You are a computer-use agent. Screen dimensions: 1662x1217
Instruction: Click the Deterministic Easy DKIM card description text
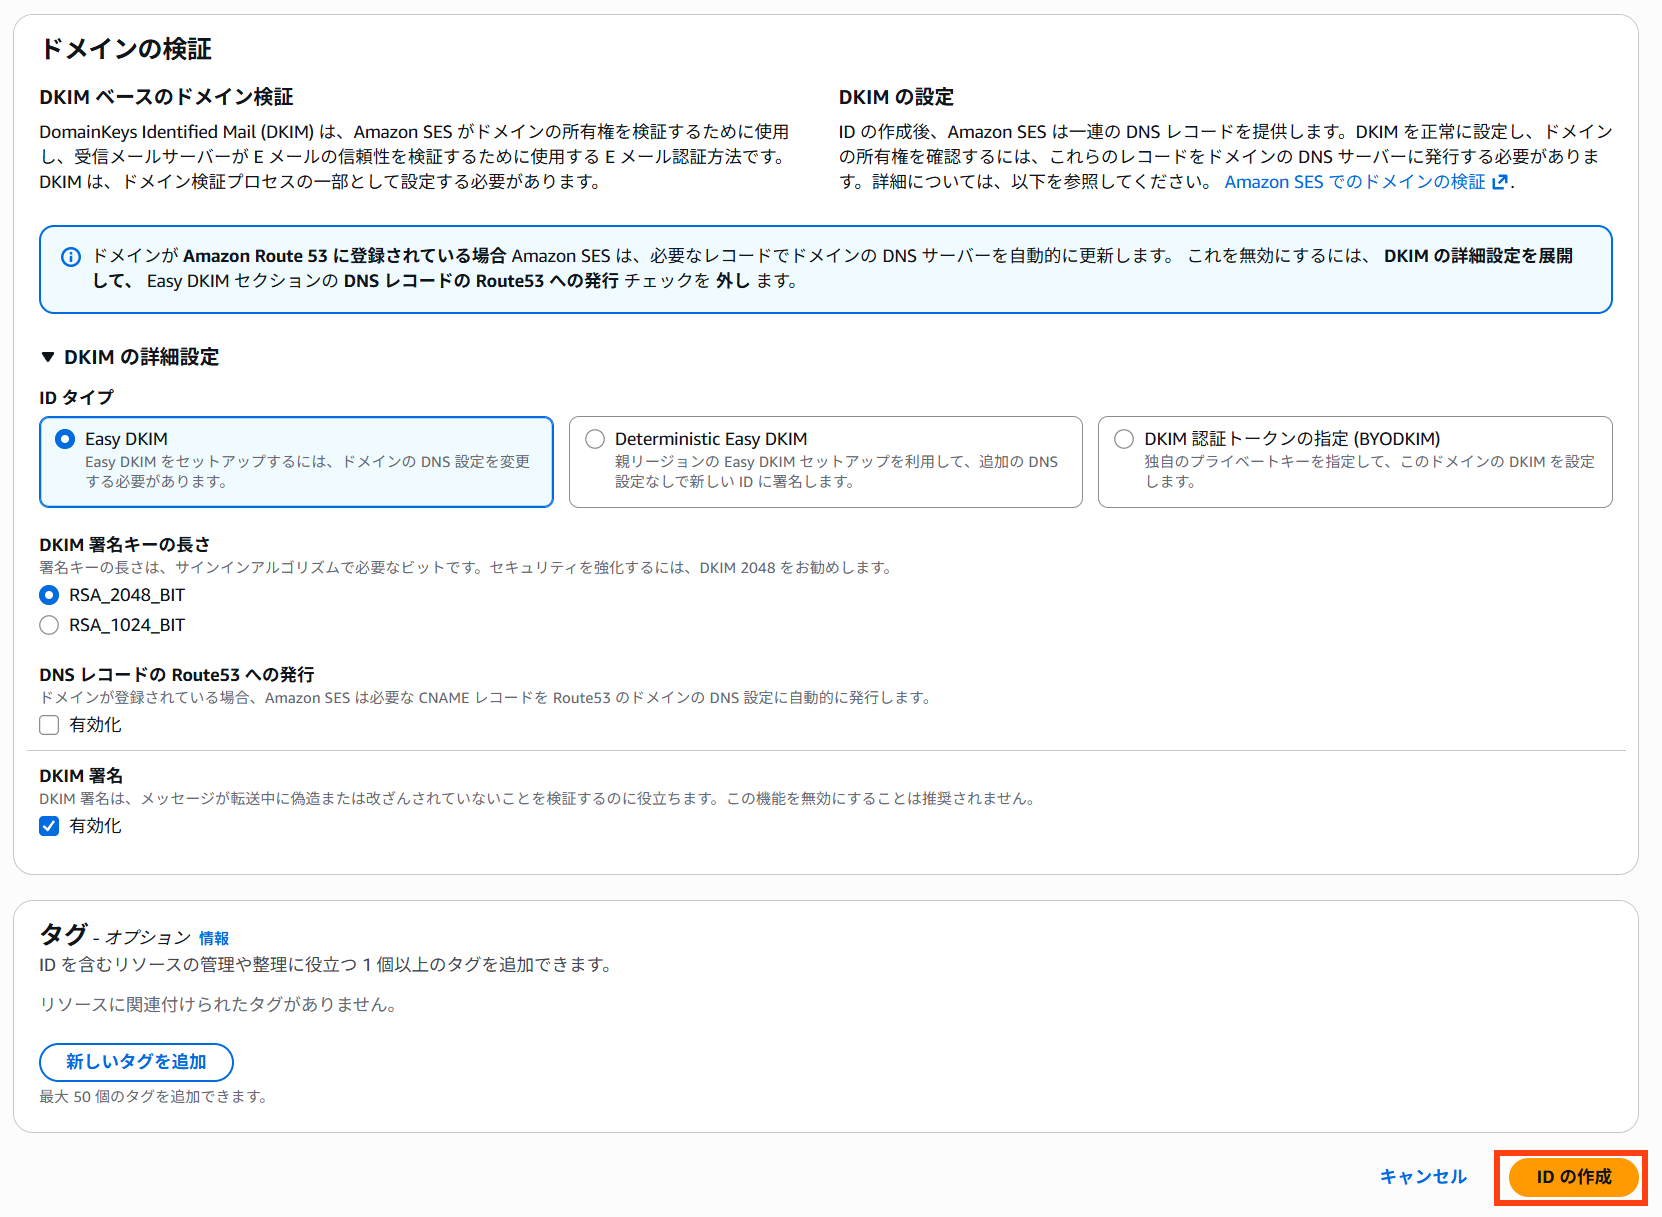click(x=835, y=471)
